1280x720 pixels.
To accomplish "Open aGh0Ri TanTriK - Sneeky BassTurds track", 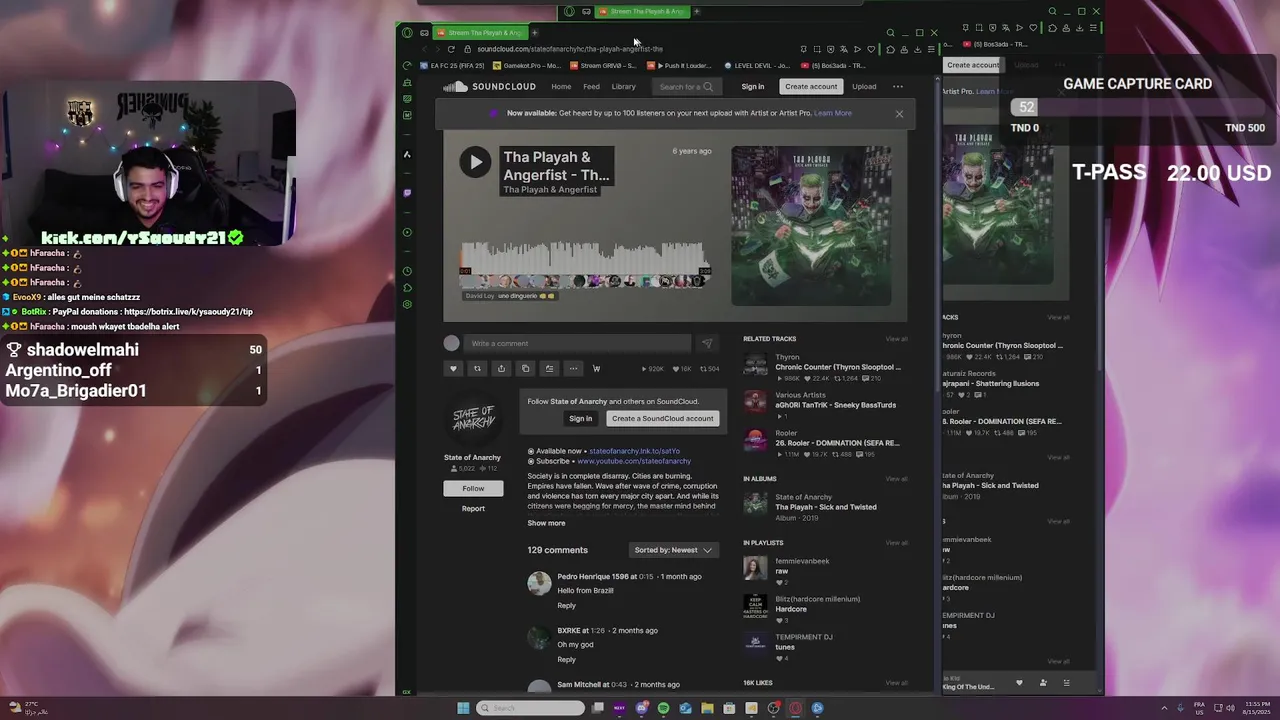I will pos(836,405).
